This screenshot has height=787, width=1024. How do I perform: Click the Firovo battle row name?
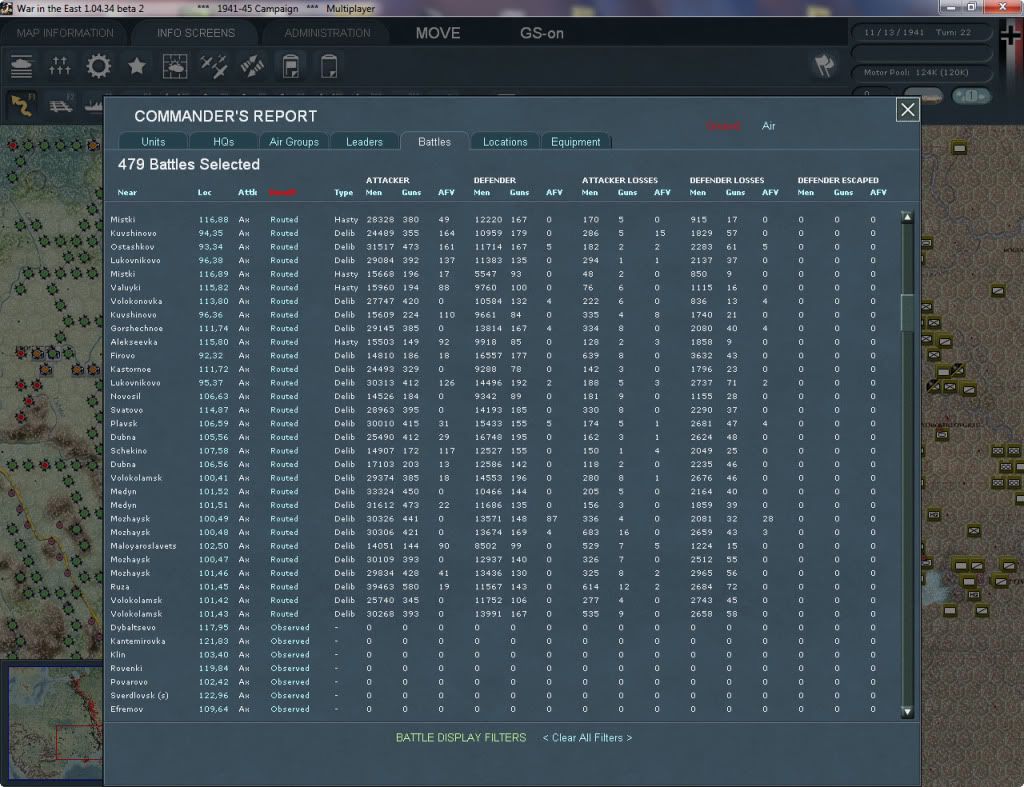click(123, 356)
